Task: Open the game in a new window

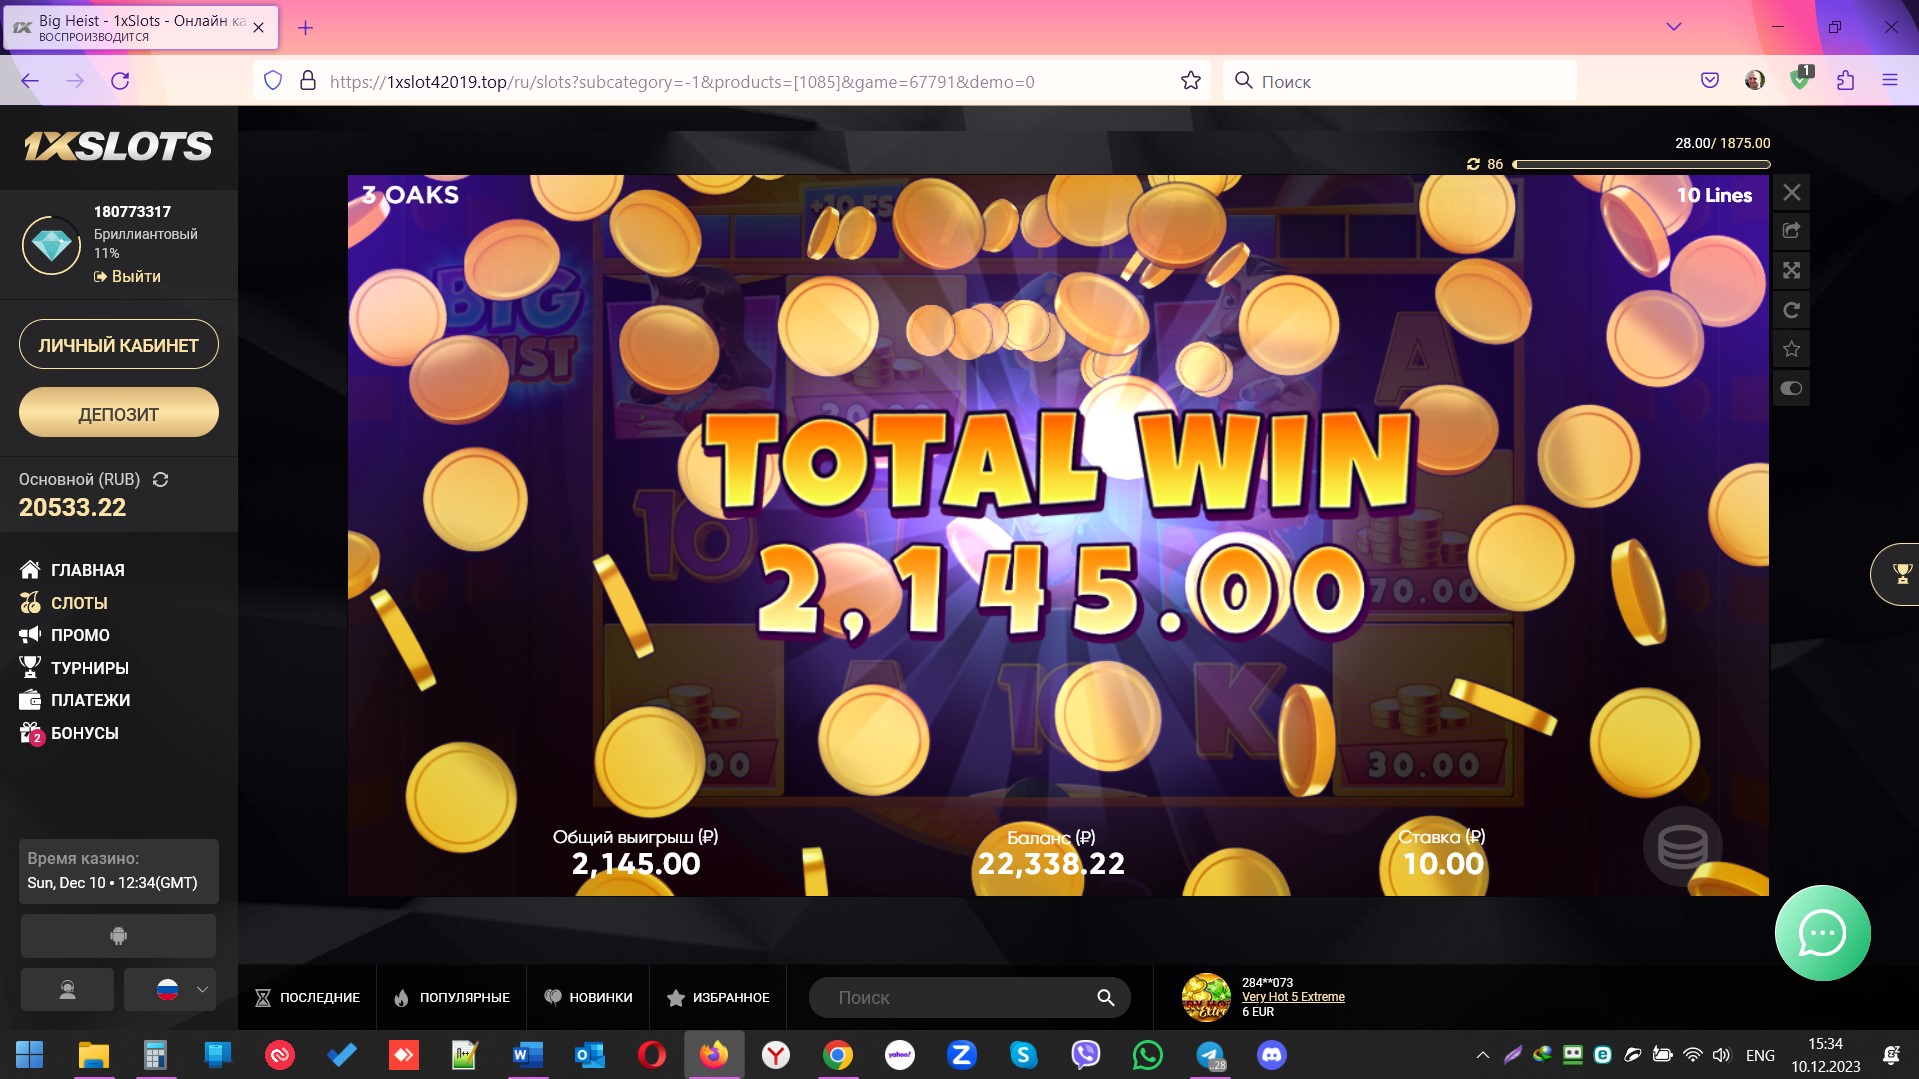Action: (x=1791, y=231)
